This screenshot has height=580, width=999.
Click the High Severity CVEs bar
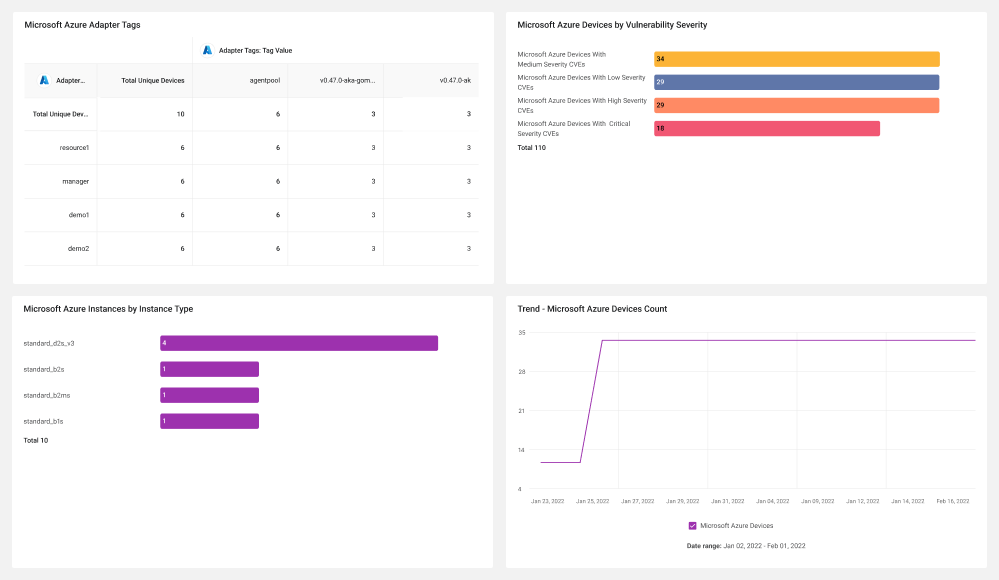coord(796,105)
